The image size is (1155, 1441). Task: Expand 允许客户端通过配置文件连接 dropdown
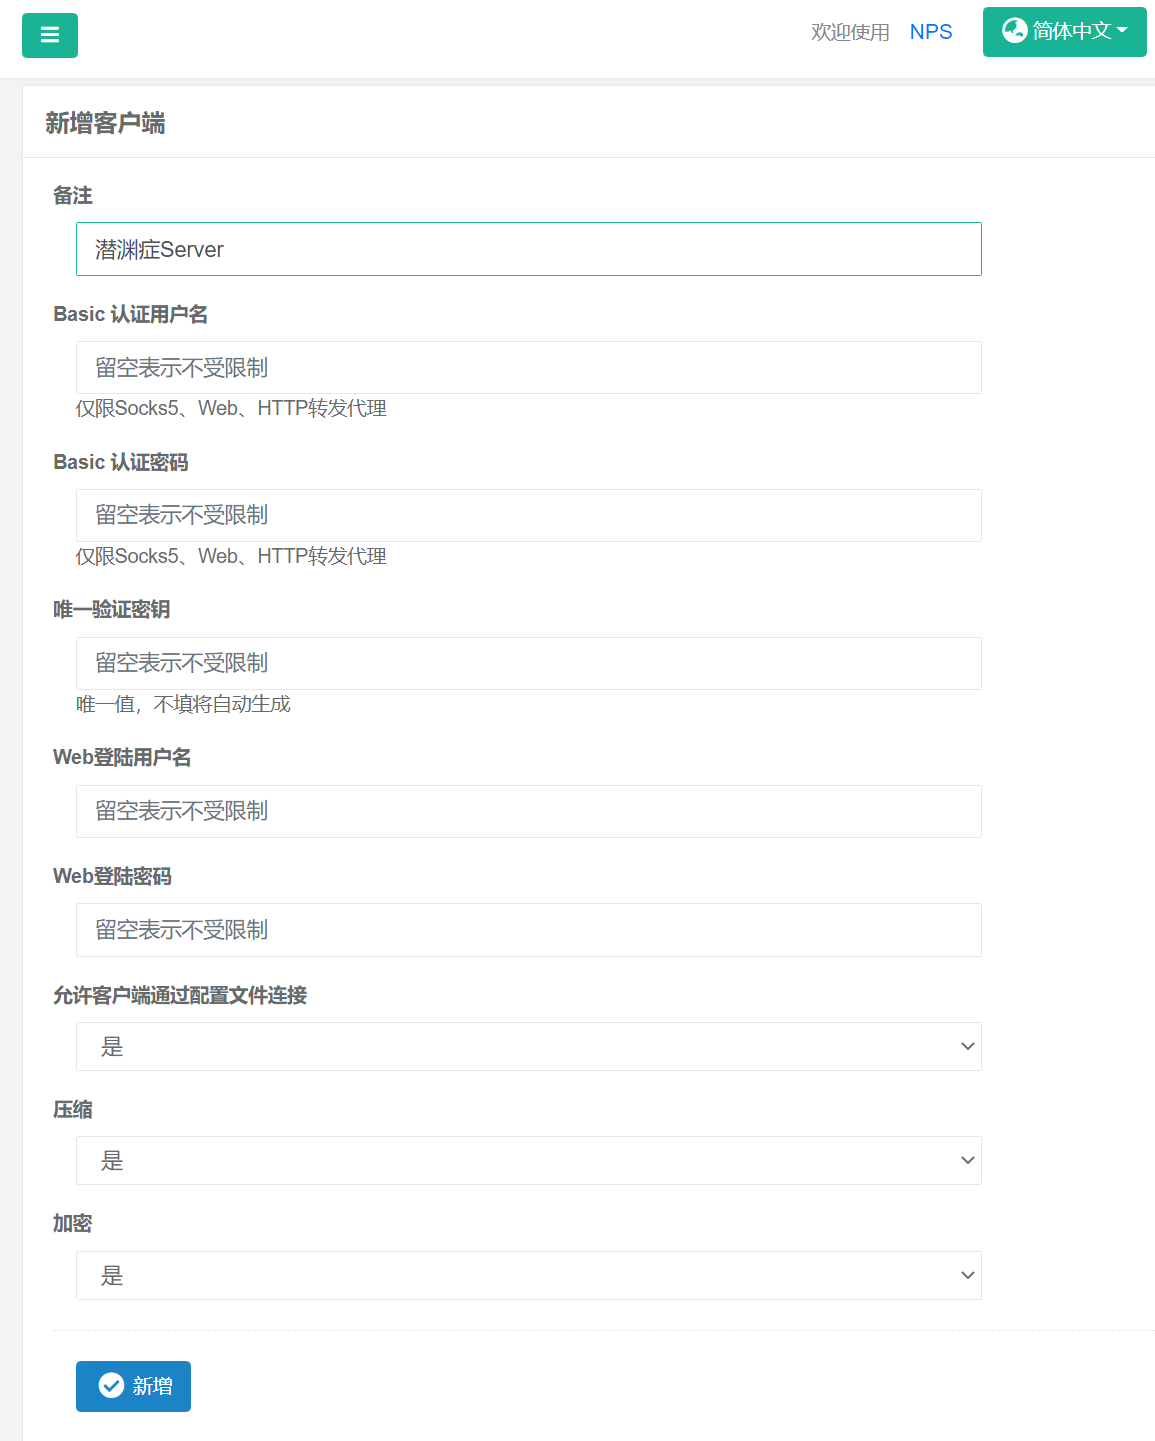(528, 1046)
